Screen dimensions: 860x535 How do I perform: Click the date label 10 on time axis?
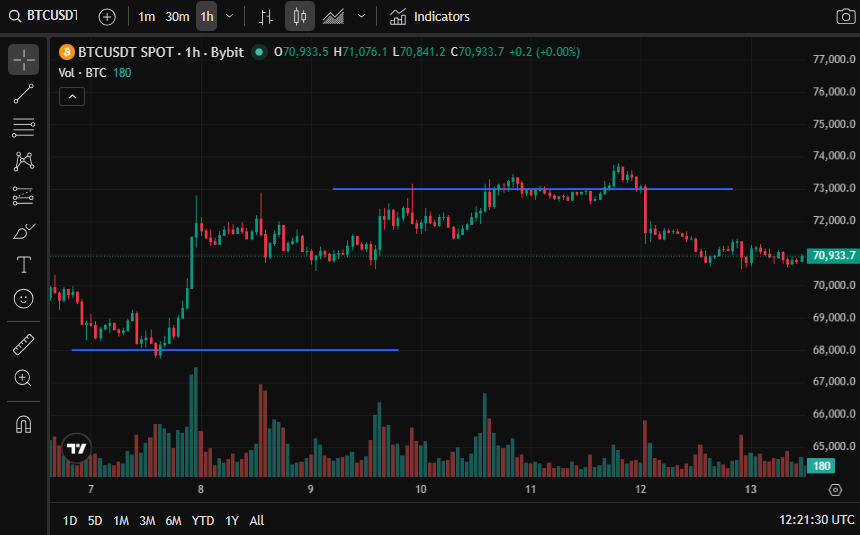coord(421,489)
